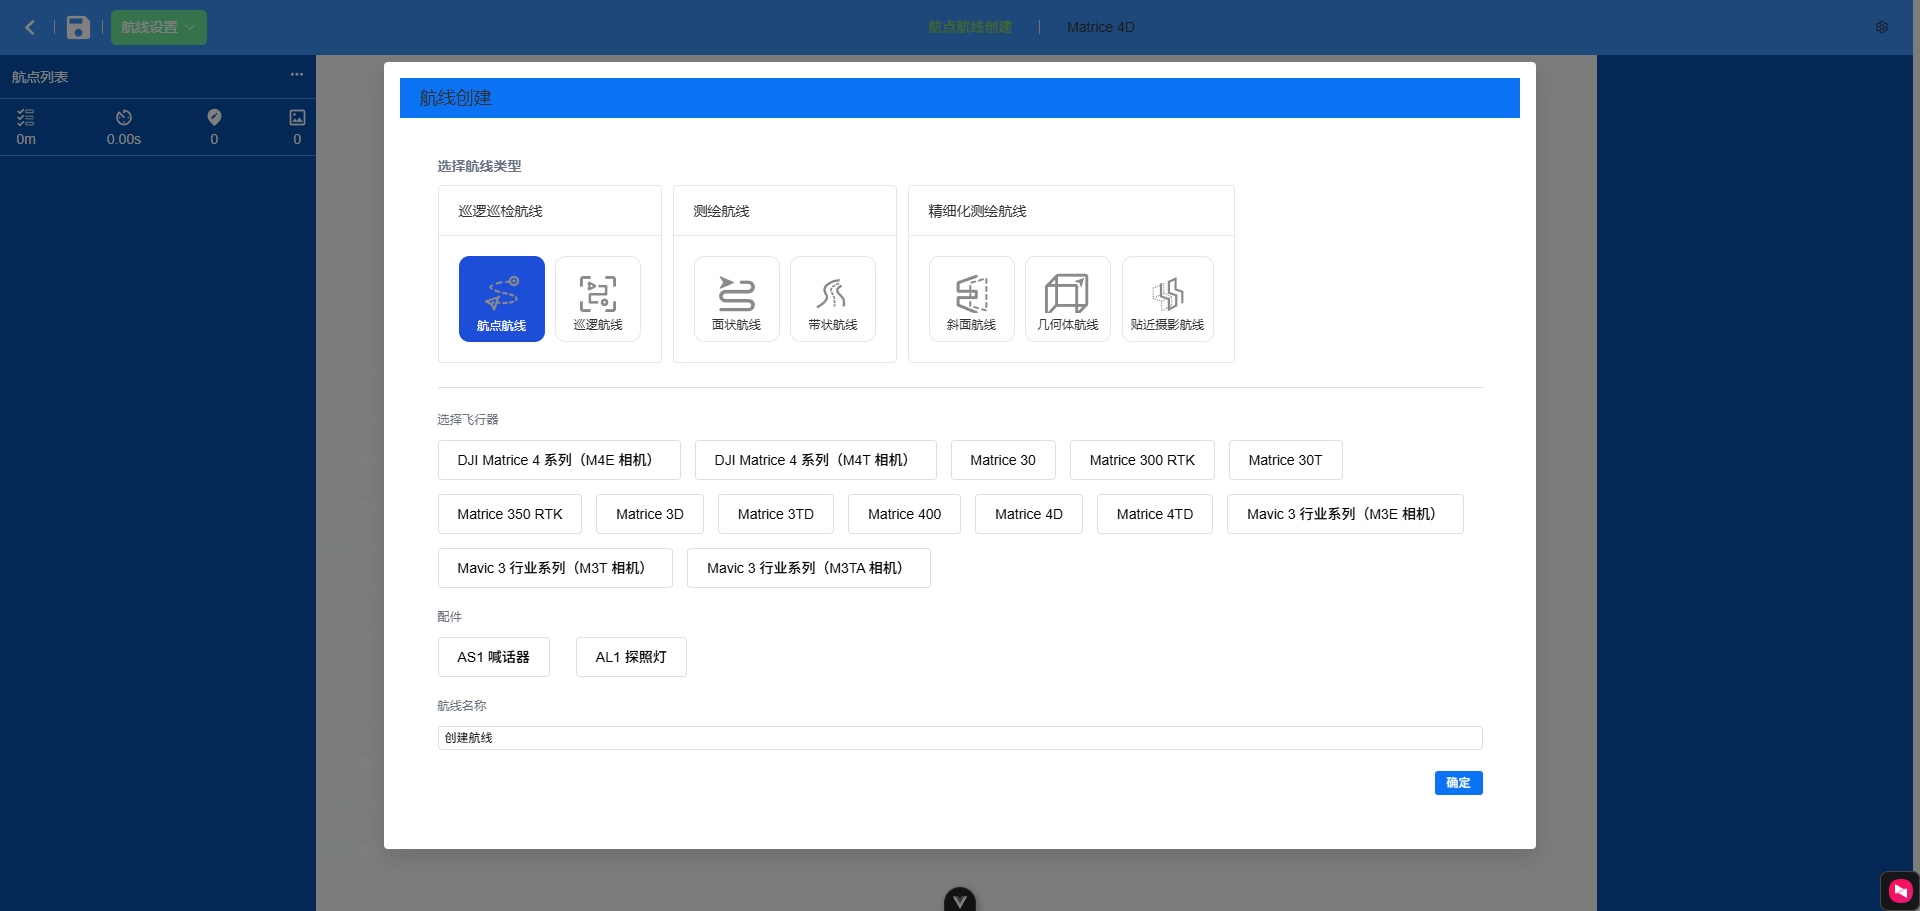
Task: Open the settings gear at top right
Action: click(x=1881, y=27)
